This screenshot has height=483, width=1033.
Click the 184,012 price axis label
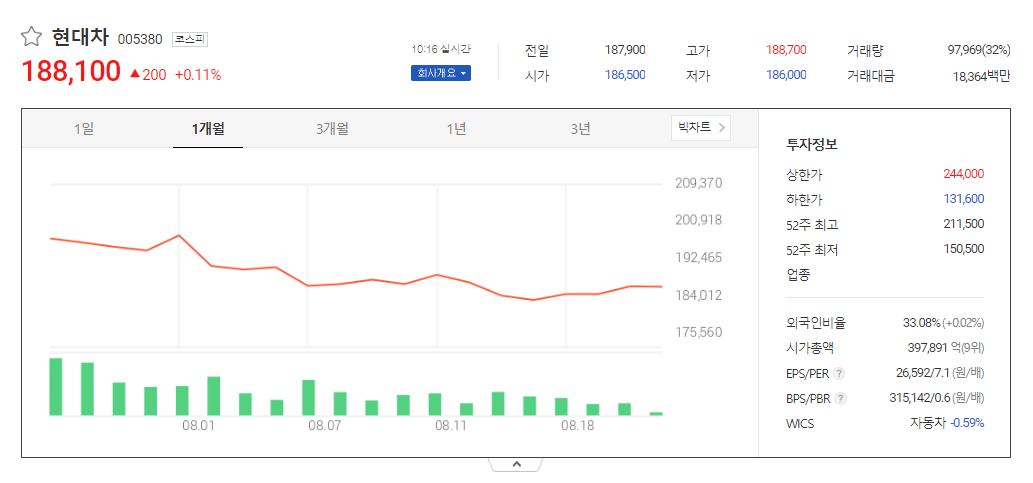point(698,295)
